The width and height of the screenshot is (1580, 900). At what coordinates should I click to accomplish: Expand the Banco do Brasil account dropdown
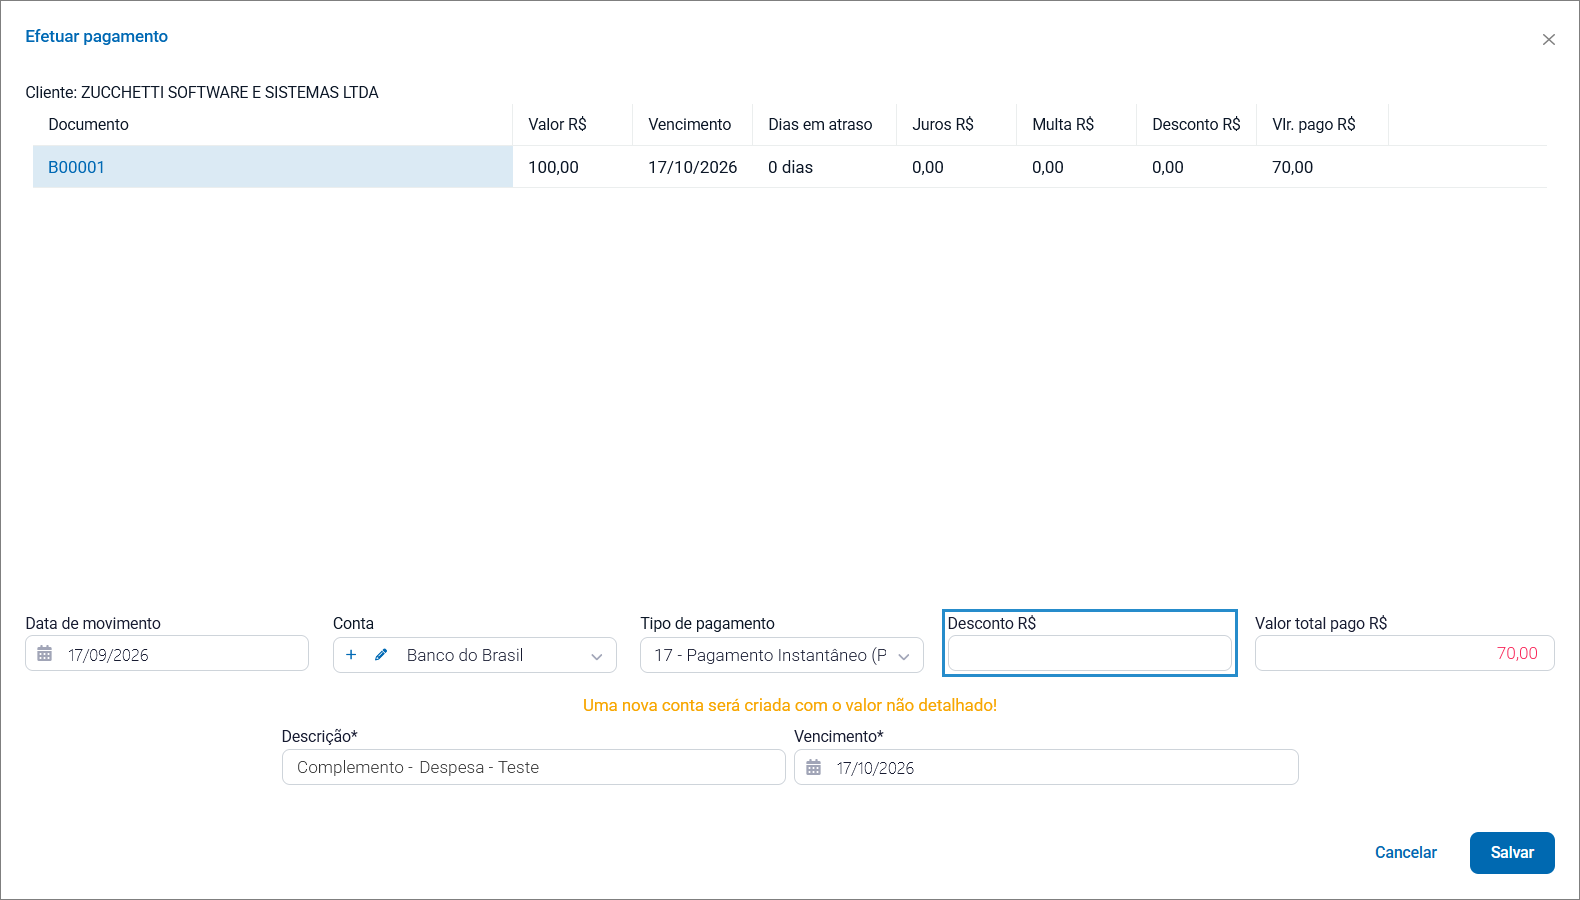click(x=597, y=656)
